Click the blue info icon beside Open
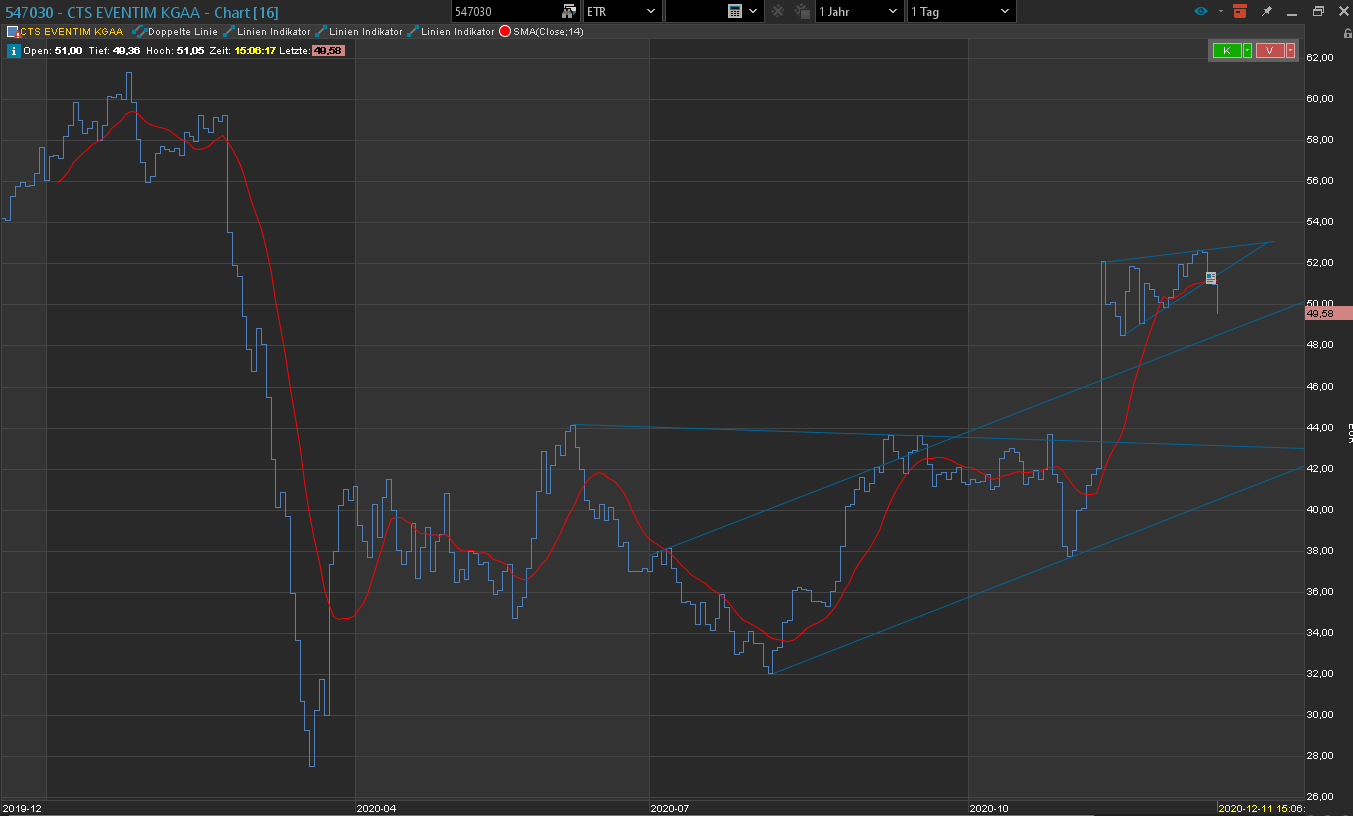 [13, 50]
